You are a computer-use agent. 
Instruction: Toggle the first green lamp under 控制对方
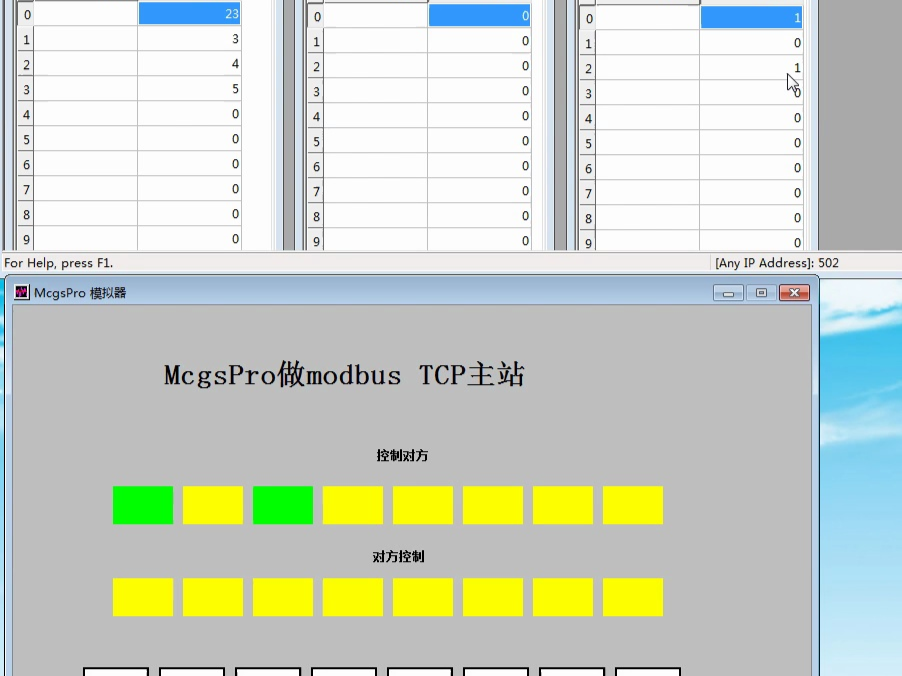[x=143, y=505]
